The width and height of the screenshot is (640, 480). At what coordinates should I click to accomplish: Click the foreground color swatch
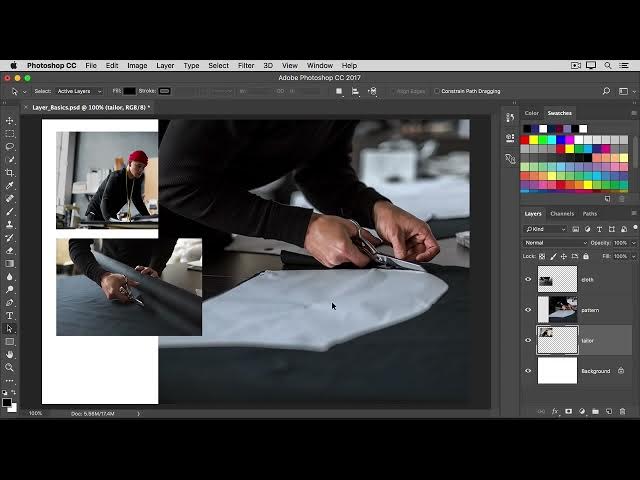pos(7,402)
